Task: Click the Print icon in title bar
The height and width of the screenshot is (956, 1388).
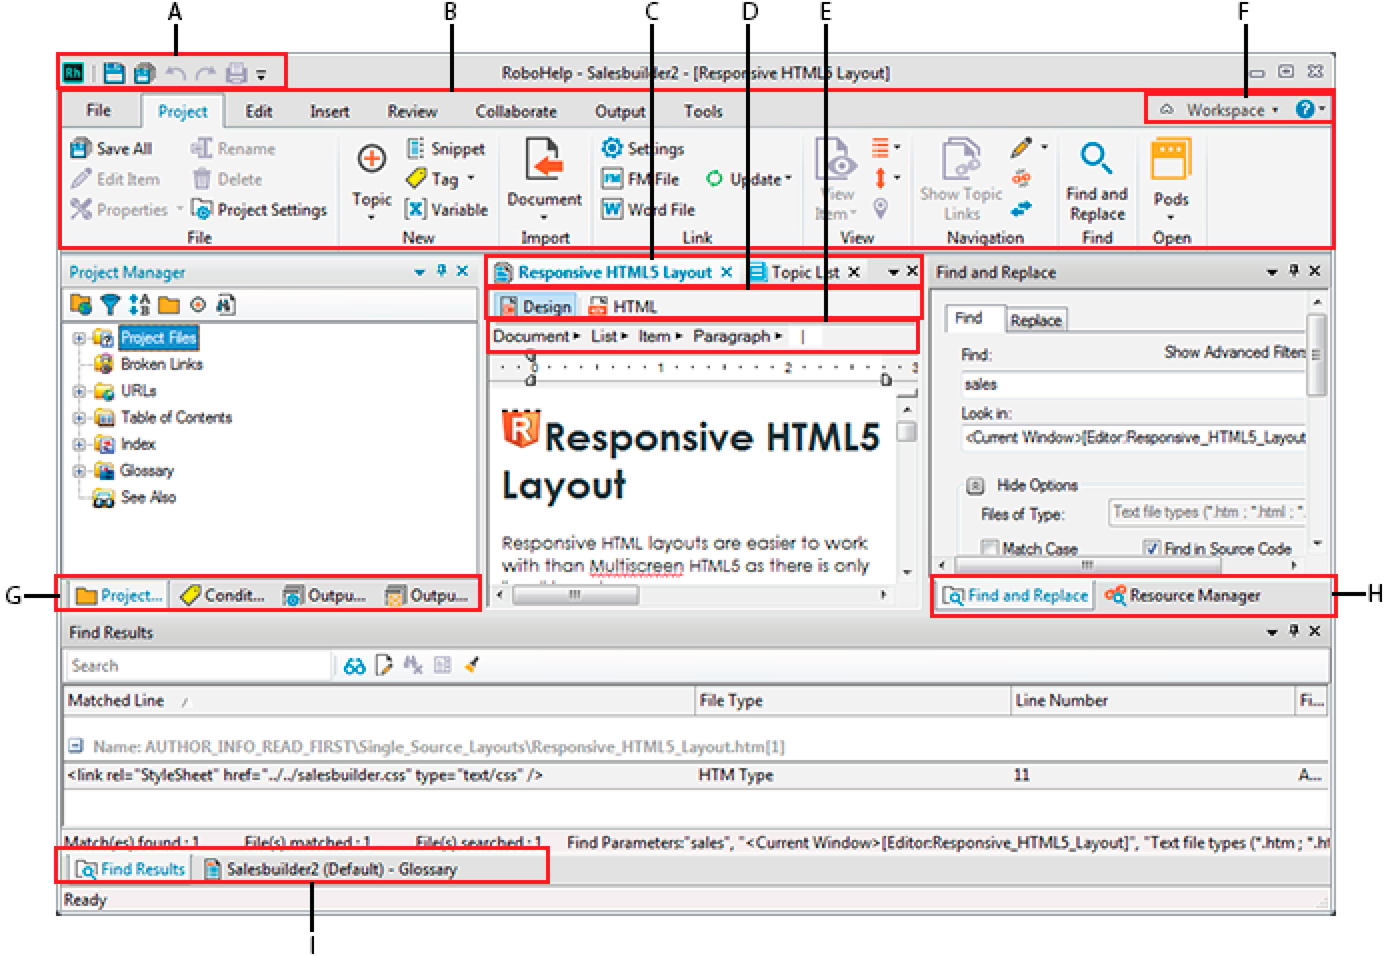Action: 236,73
